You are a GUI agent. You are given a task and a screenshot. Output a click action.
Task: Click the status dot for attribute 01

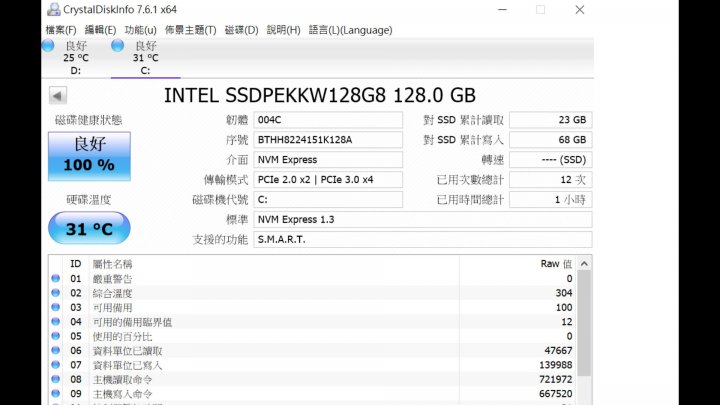point(56,278)
